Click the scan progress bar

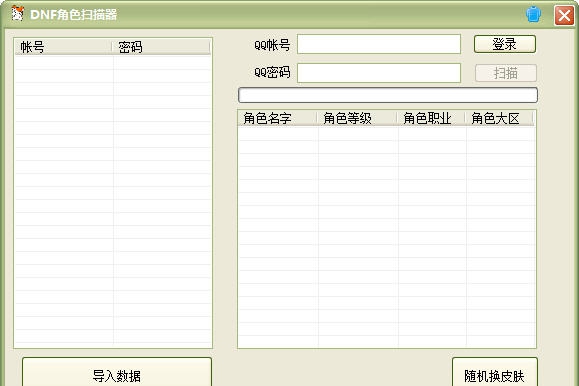point(388,95)
